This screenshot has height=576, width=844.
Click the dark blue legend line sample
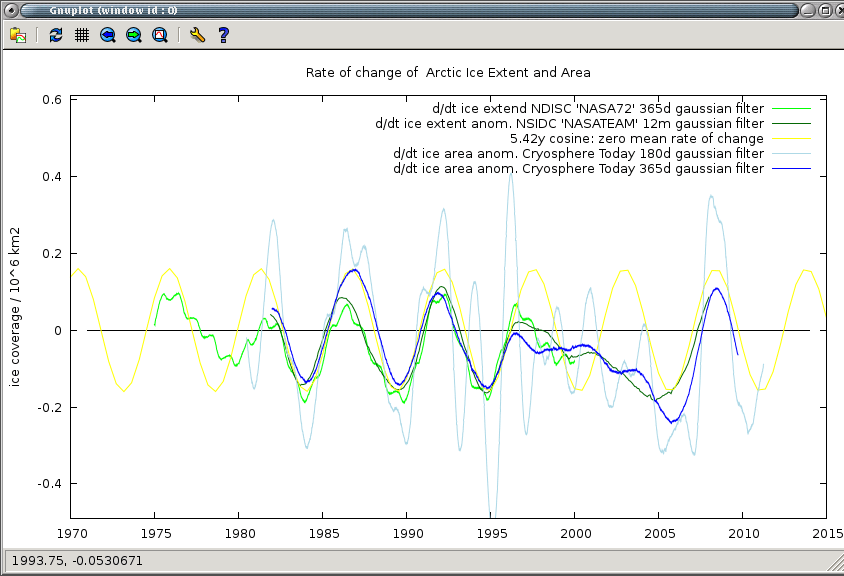(x=791, y=169)
